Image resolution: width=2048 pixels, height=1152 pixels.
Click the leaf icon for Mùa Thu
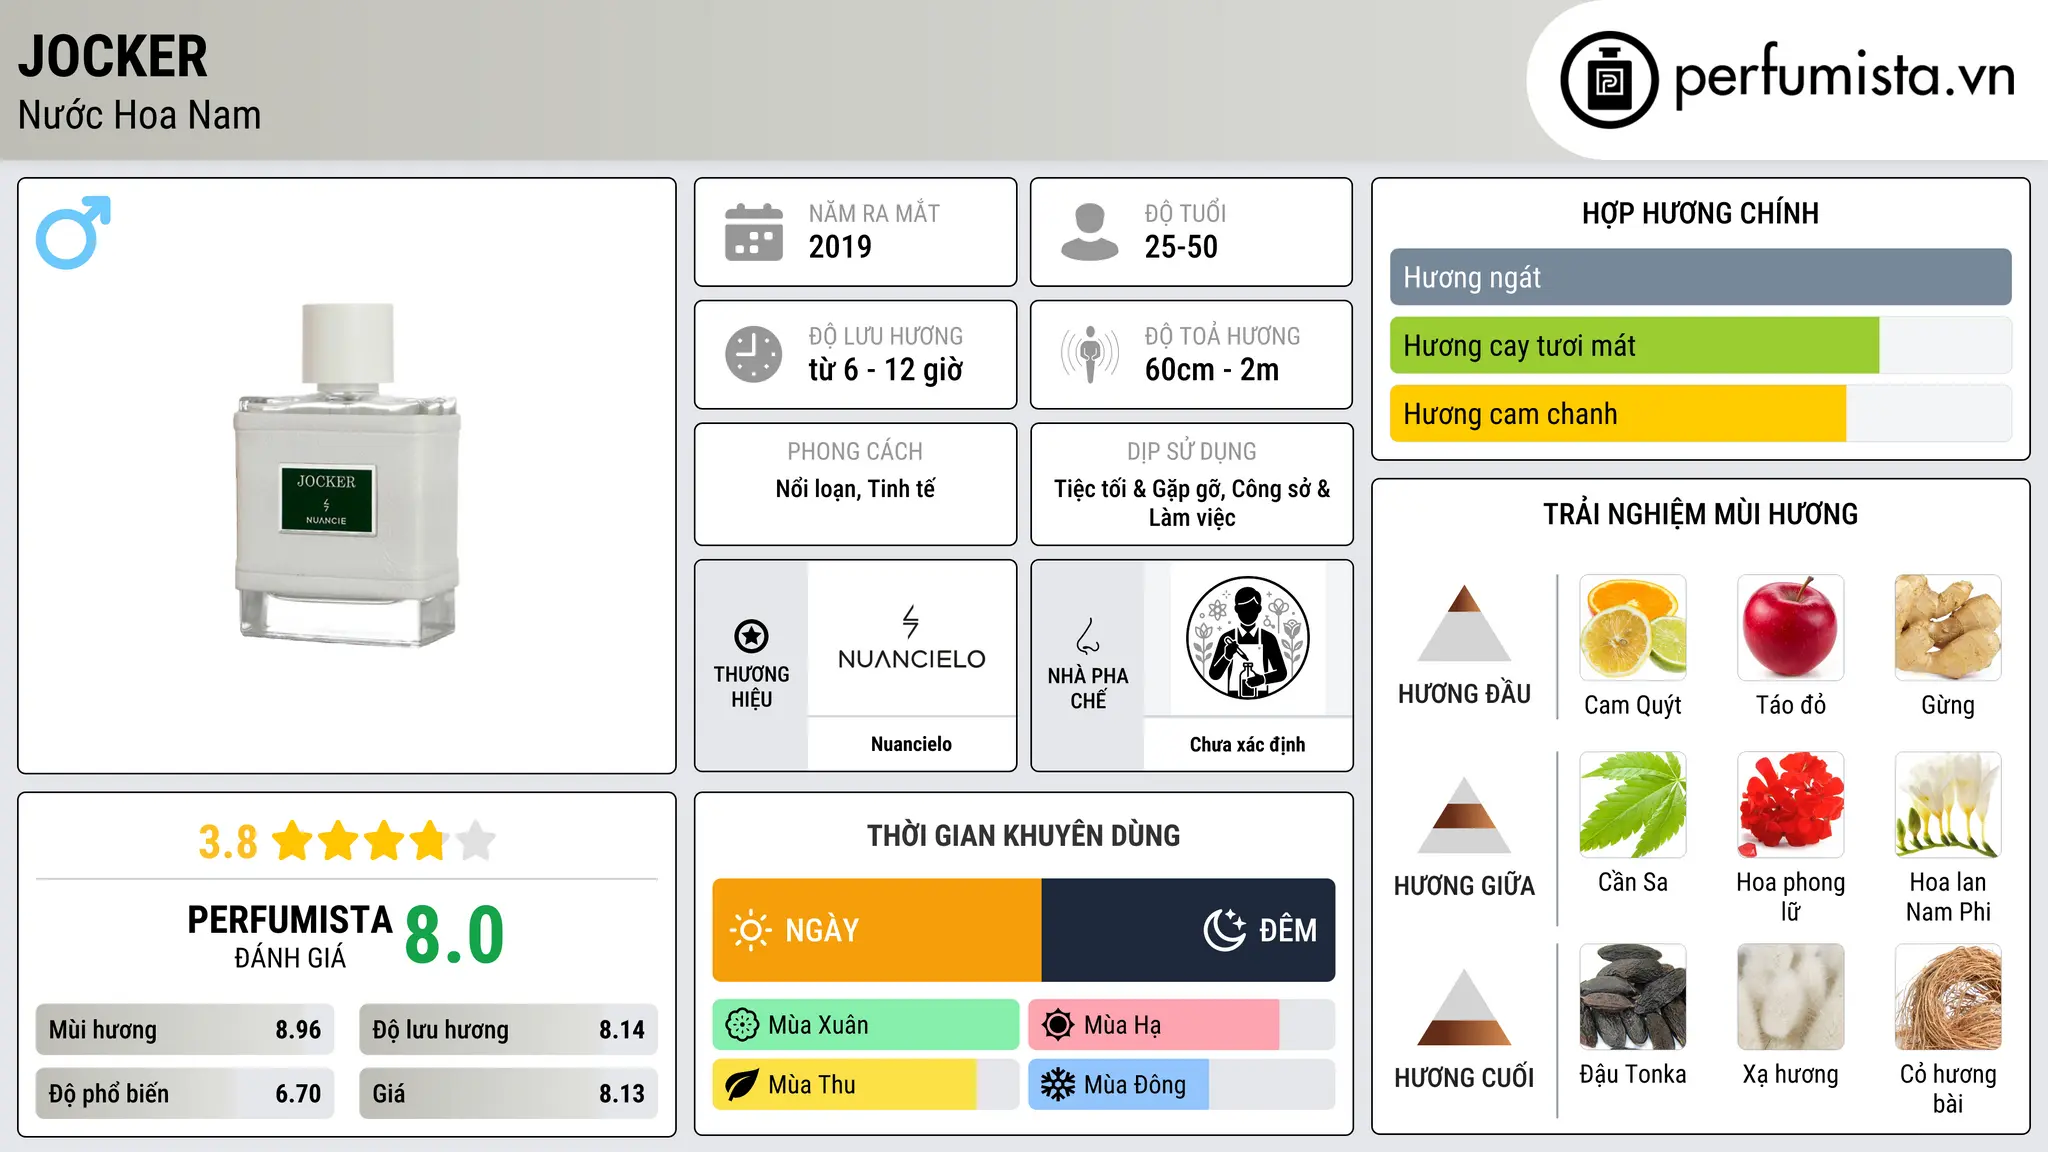(x=742, y=1085)
